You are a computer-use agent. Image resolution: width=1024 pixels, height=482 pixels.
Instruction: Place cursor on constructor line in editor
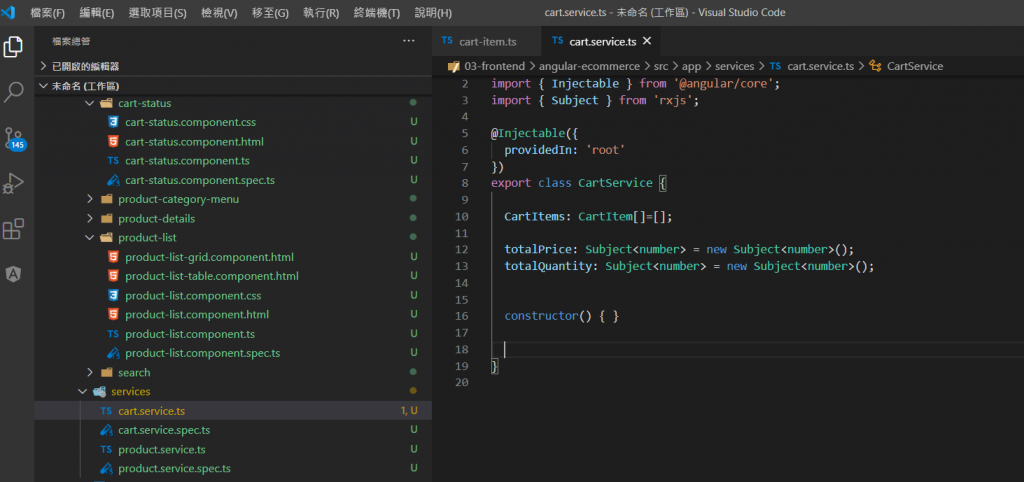(561, 316)
